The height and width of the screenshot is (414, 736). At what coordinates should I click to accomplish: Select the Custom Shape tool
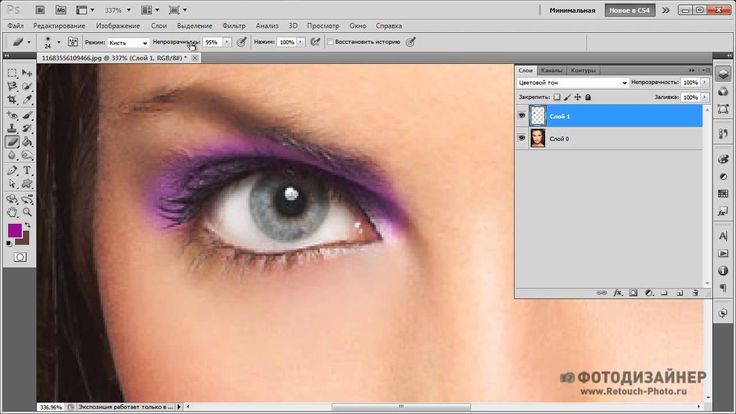[x=27, y=184]
